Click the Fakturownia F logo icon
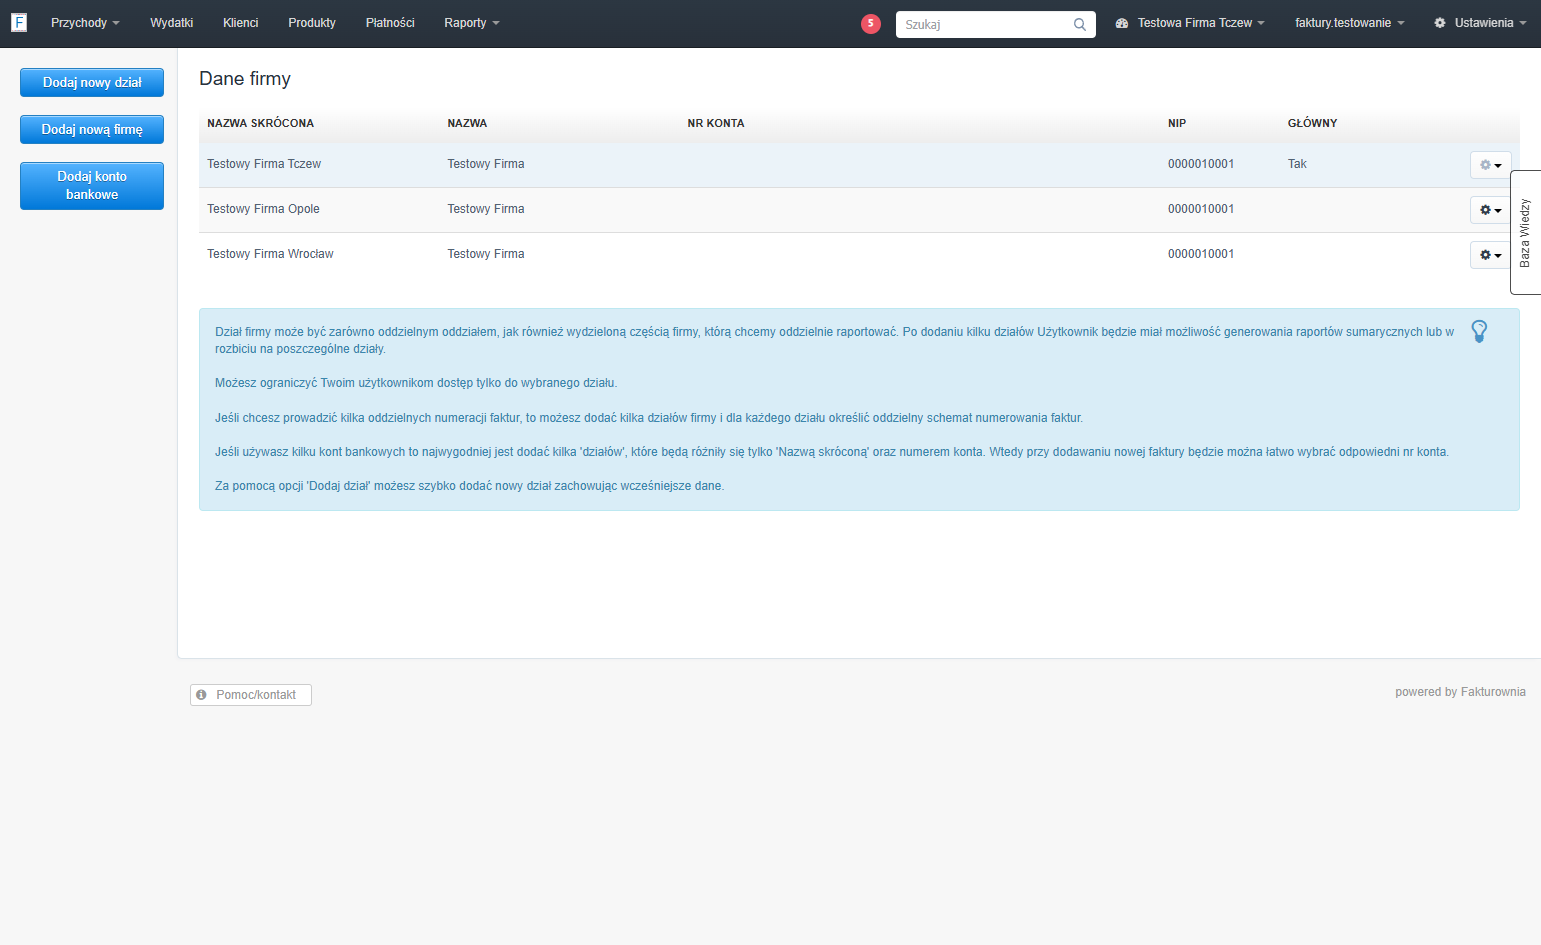The width and height of the screenshot is (1541, 945). [19, 22]
